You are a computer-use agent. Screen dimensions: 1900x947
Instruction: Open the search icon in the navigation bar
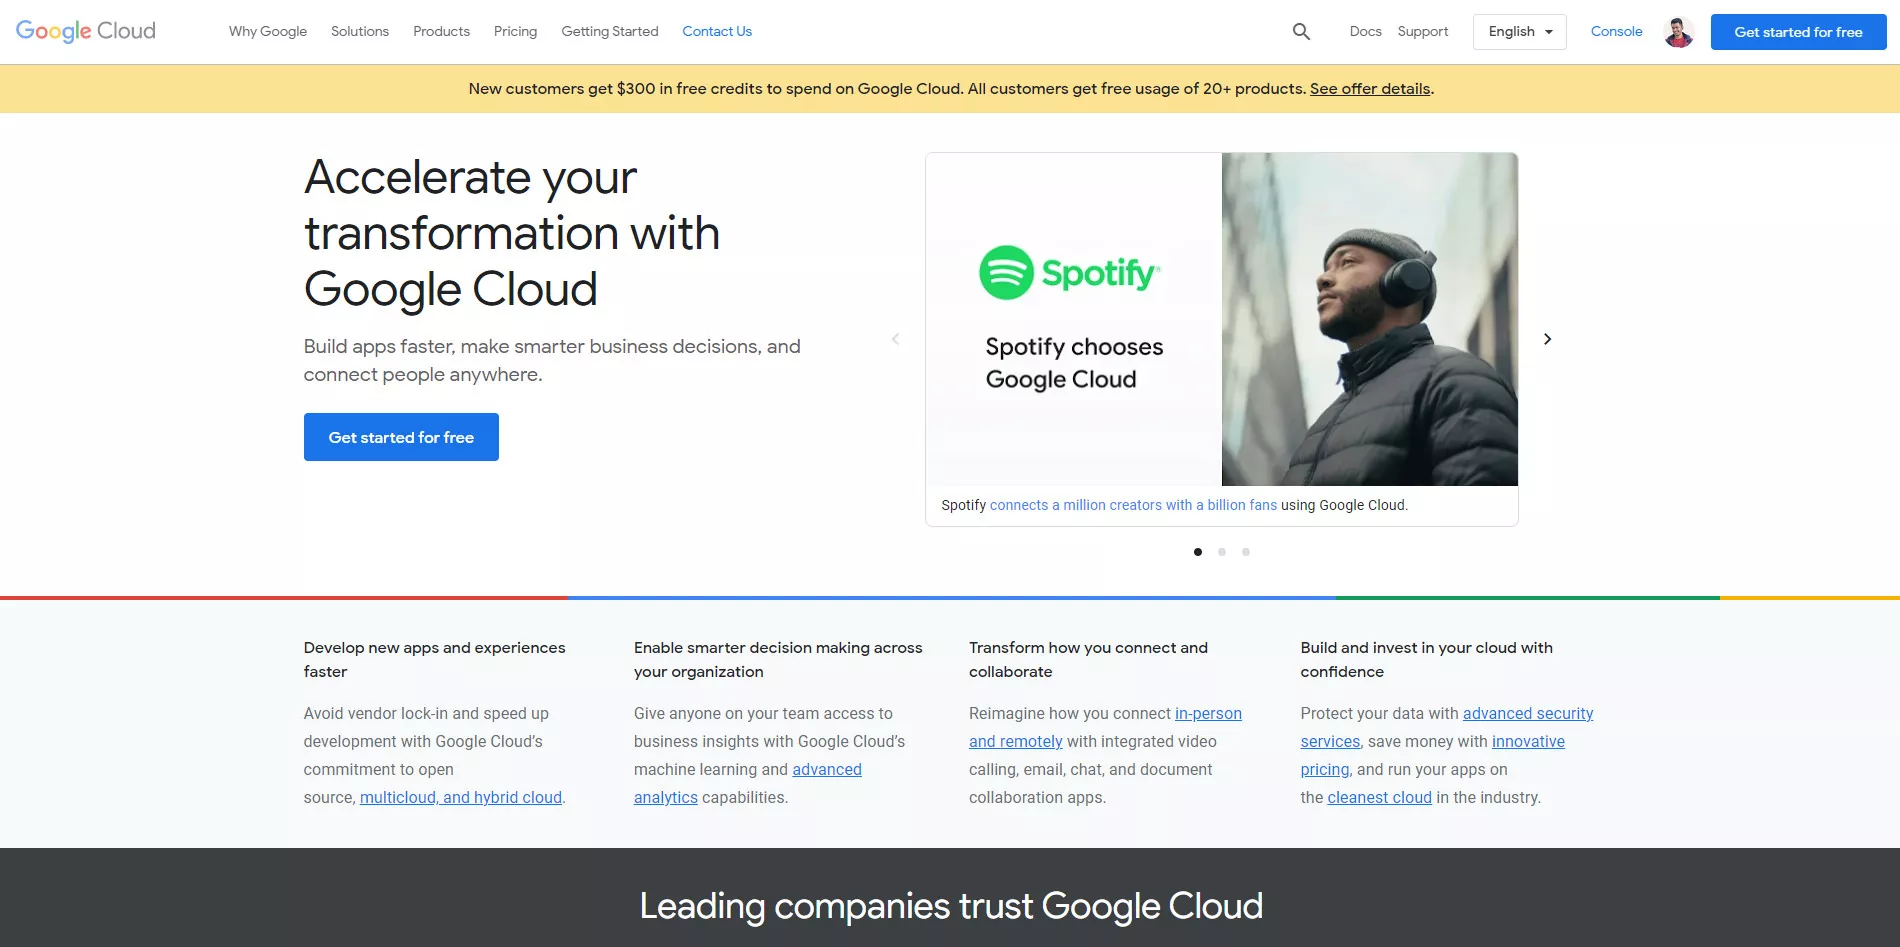[x=1301, y=31]
